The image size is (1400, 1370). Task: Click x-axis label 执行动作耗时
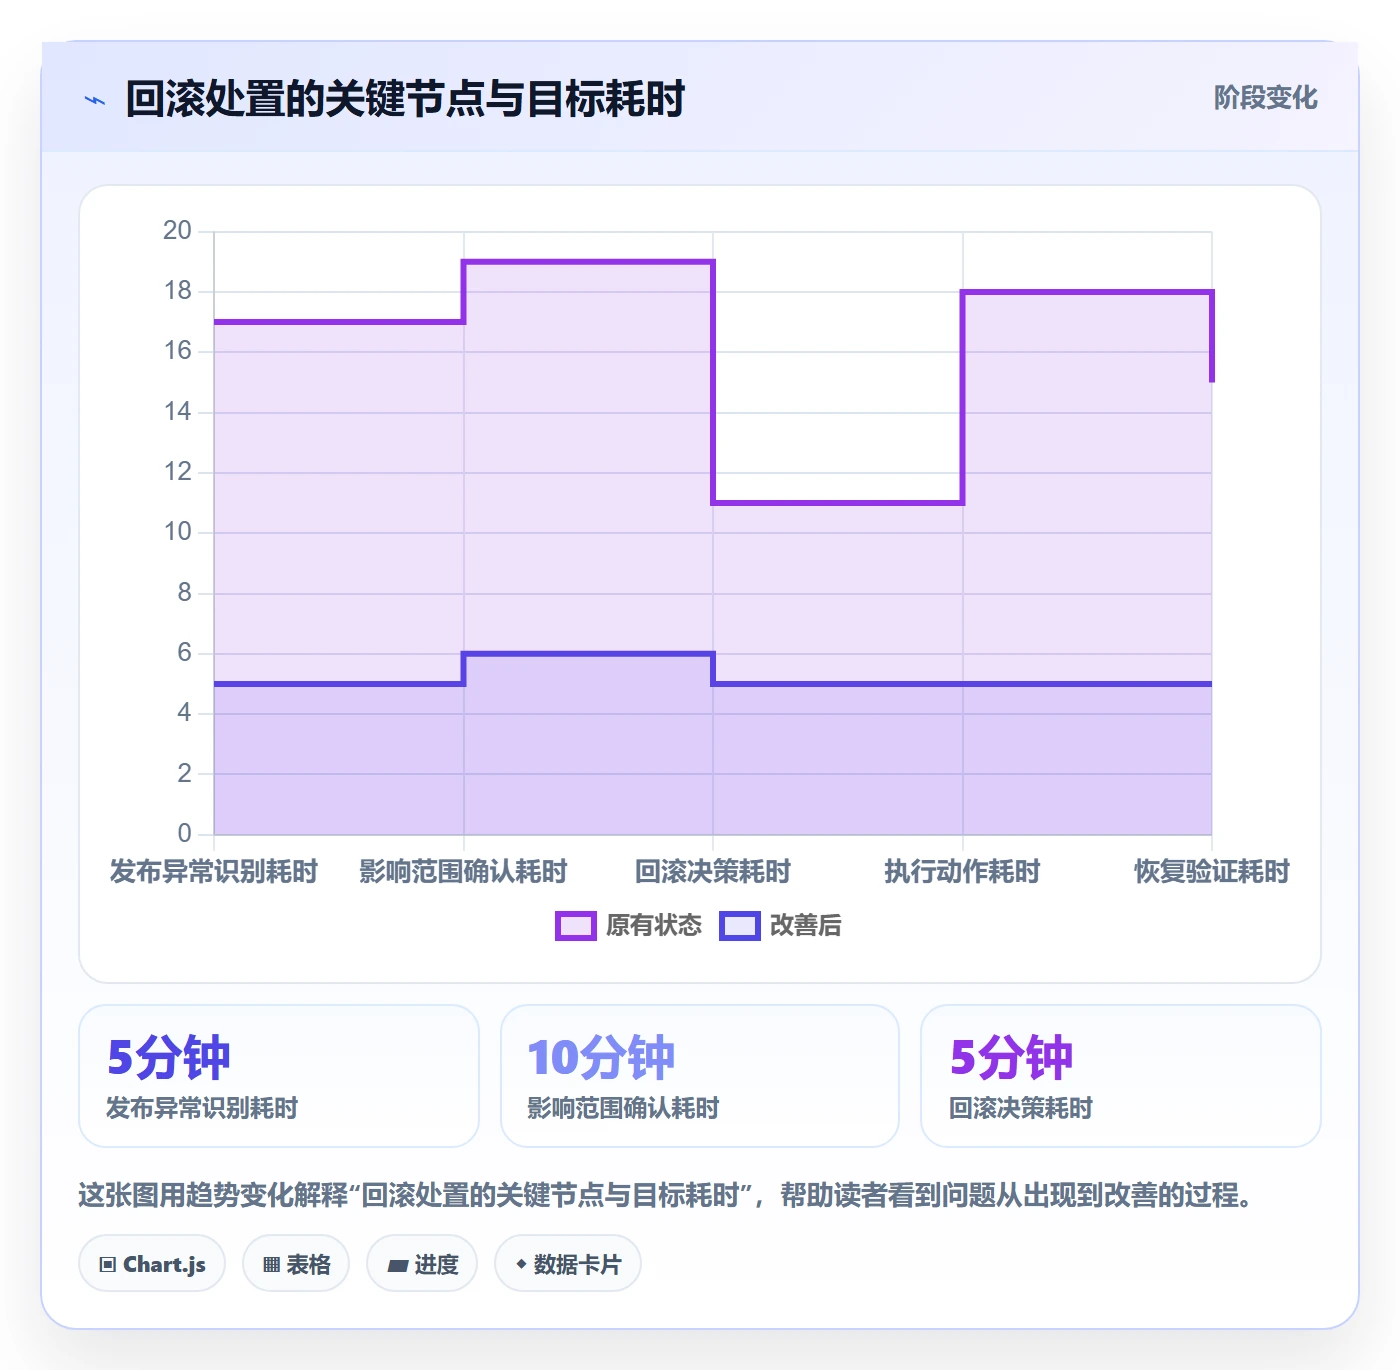pyautogui.click(x=962, y=872)
